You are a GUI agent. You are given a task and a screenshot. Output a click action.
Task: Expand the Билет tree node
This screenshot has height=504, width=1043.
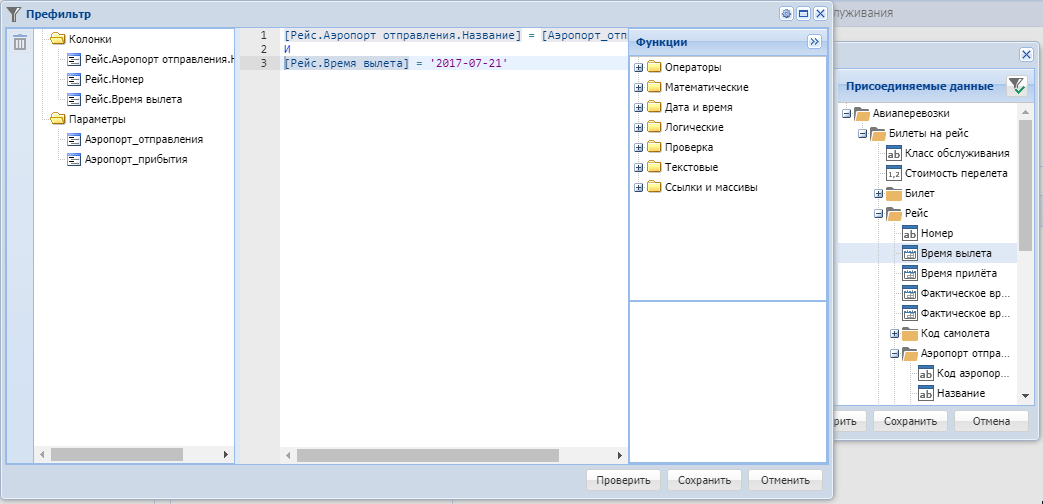click(878, 193)
